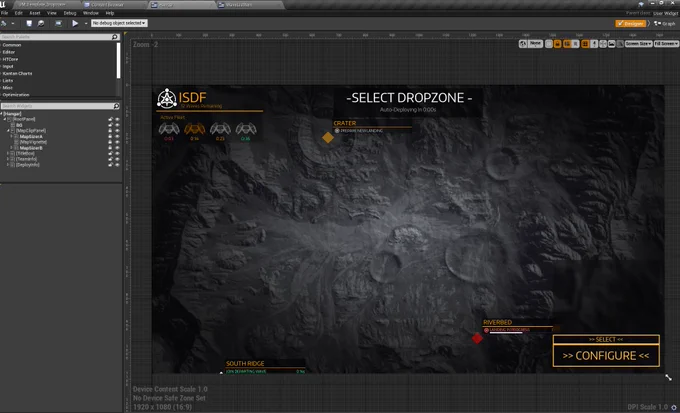680x413 pixels.
Task: Start Play with the triangle icon
Action: pos(75,23)
